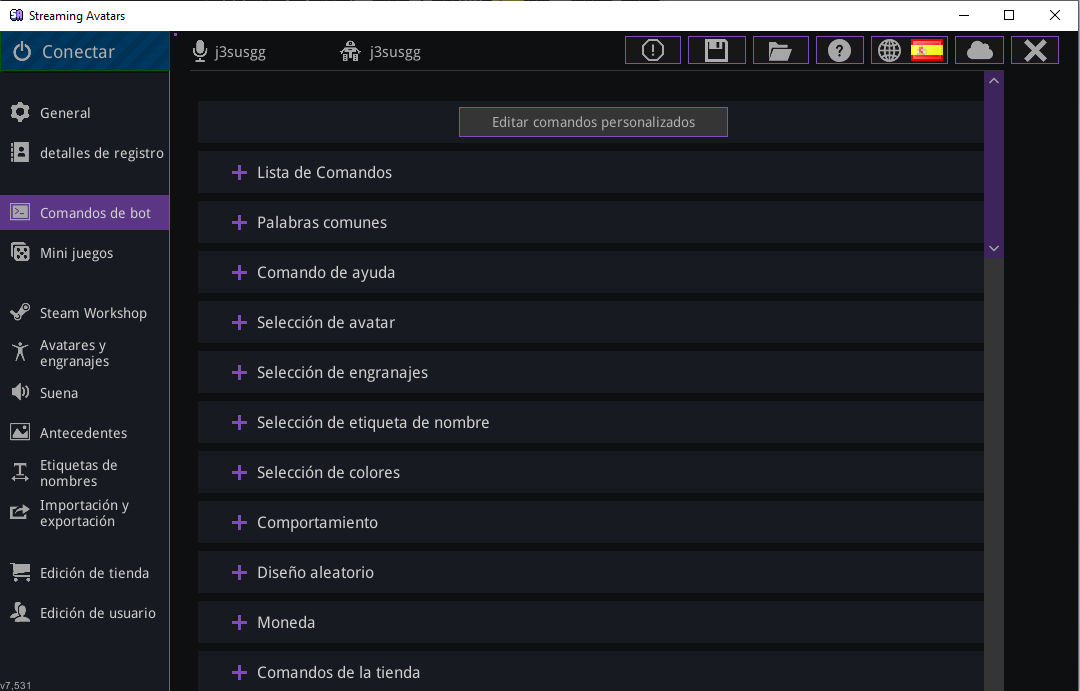The width and height of the screenshot is (1080, 691).
Task: Select the shopping cart icon for Edición de tienda
Action: pyautogui.click(x=20, y=572)
